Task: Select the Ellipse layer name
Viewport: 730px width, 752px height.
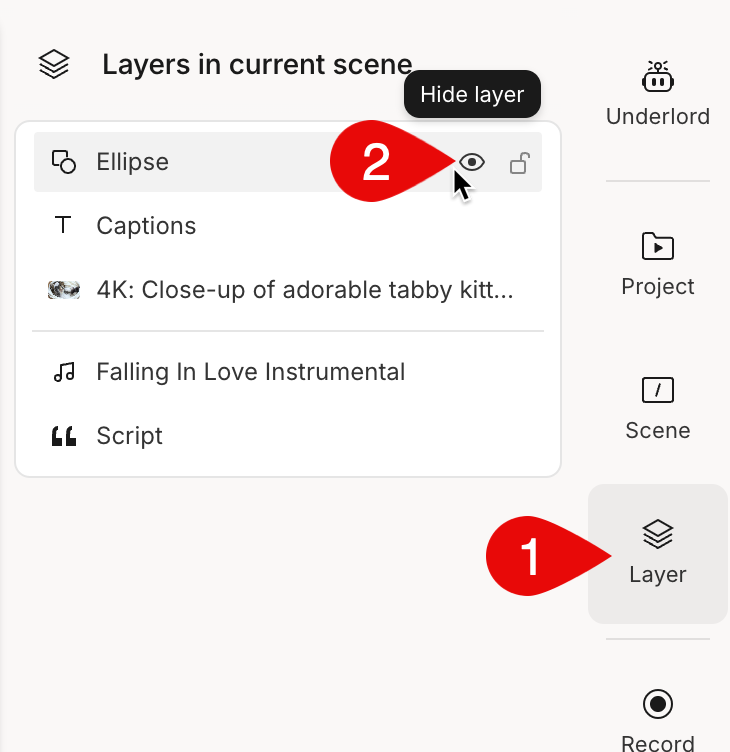Action: pos(132,162)
